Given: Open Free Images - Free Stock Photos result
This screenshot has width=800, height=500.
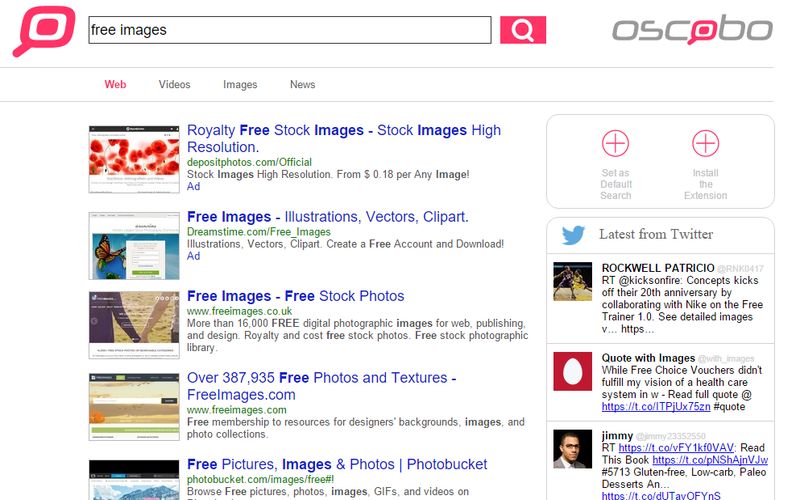Looking at the screenshot, I should (295, 296).
